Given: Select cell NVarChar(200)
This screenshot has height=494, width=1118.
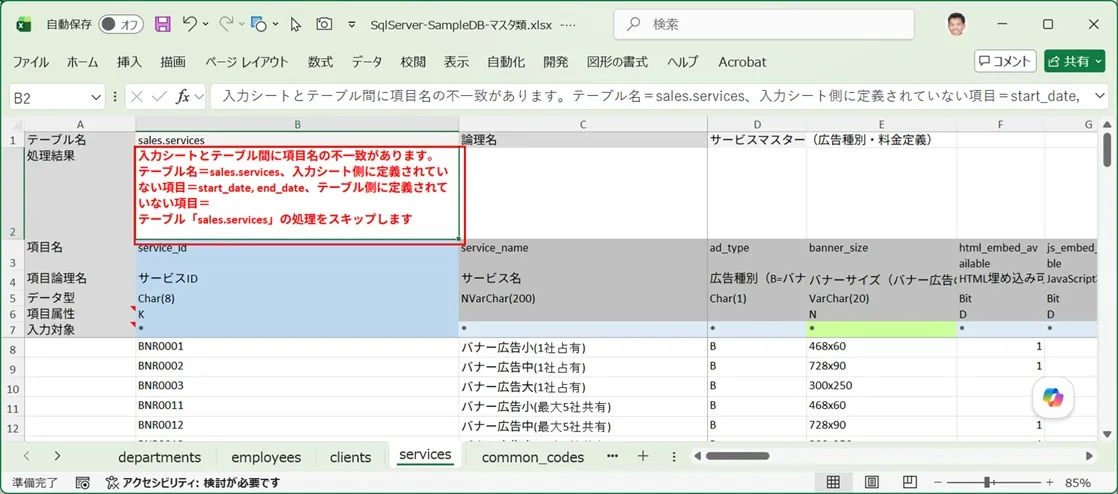Looking at the screenshot, I should pyautogui.click(x=583, y=299).
